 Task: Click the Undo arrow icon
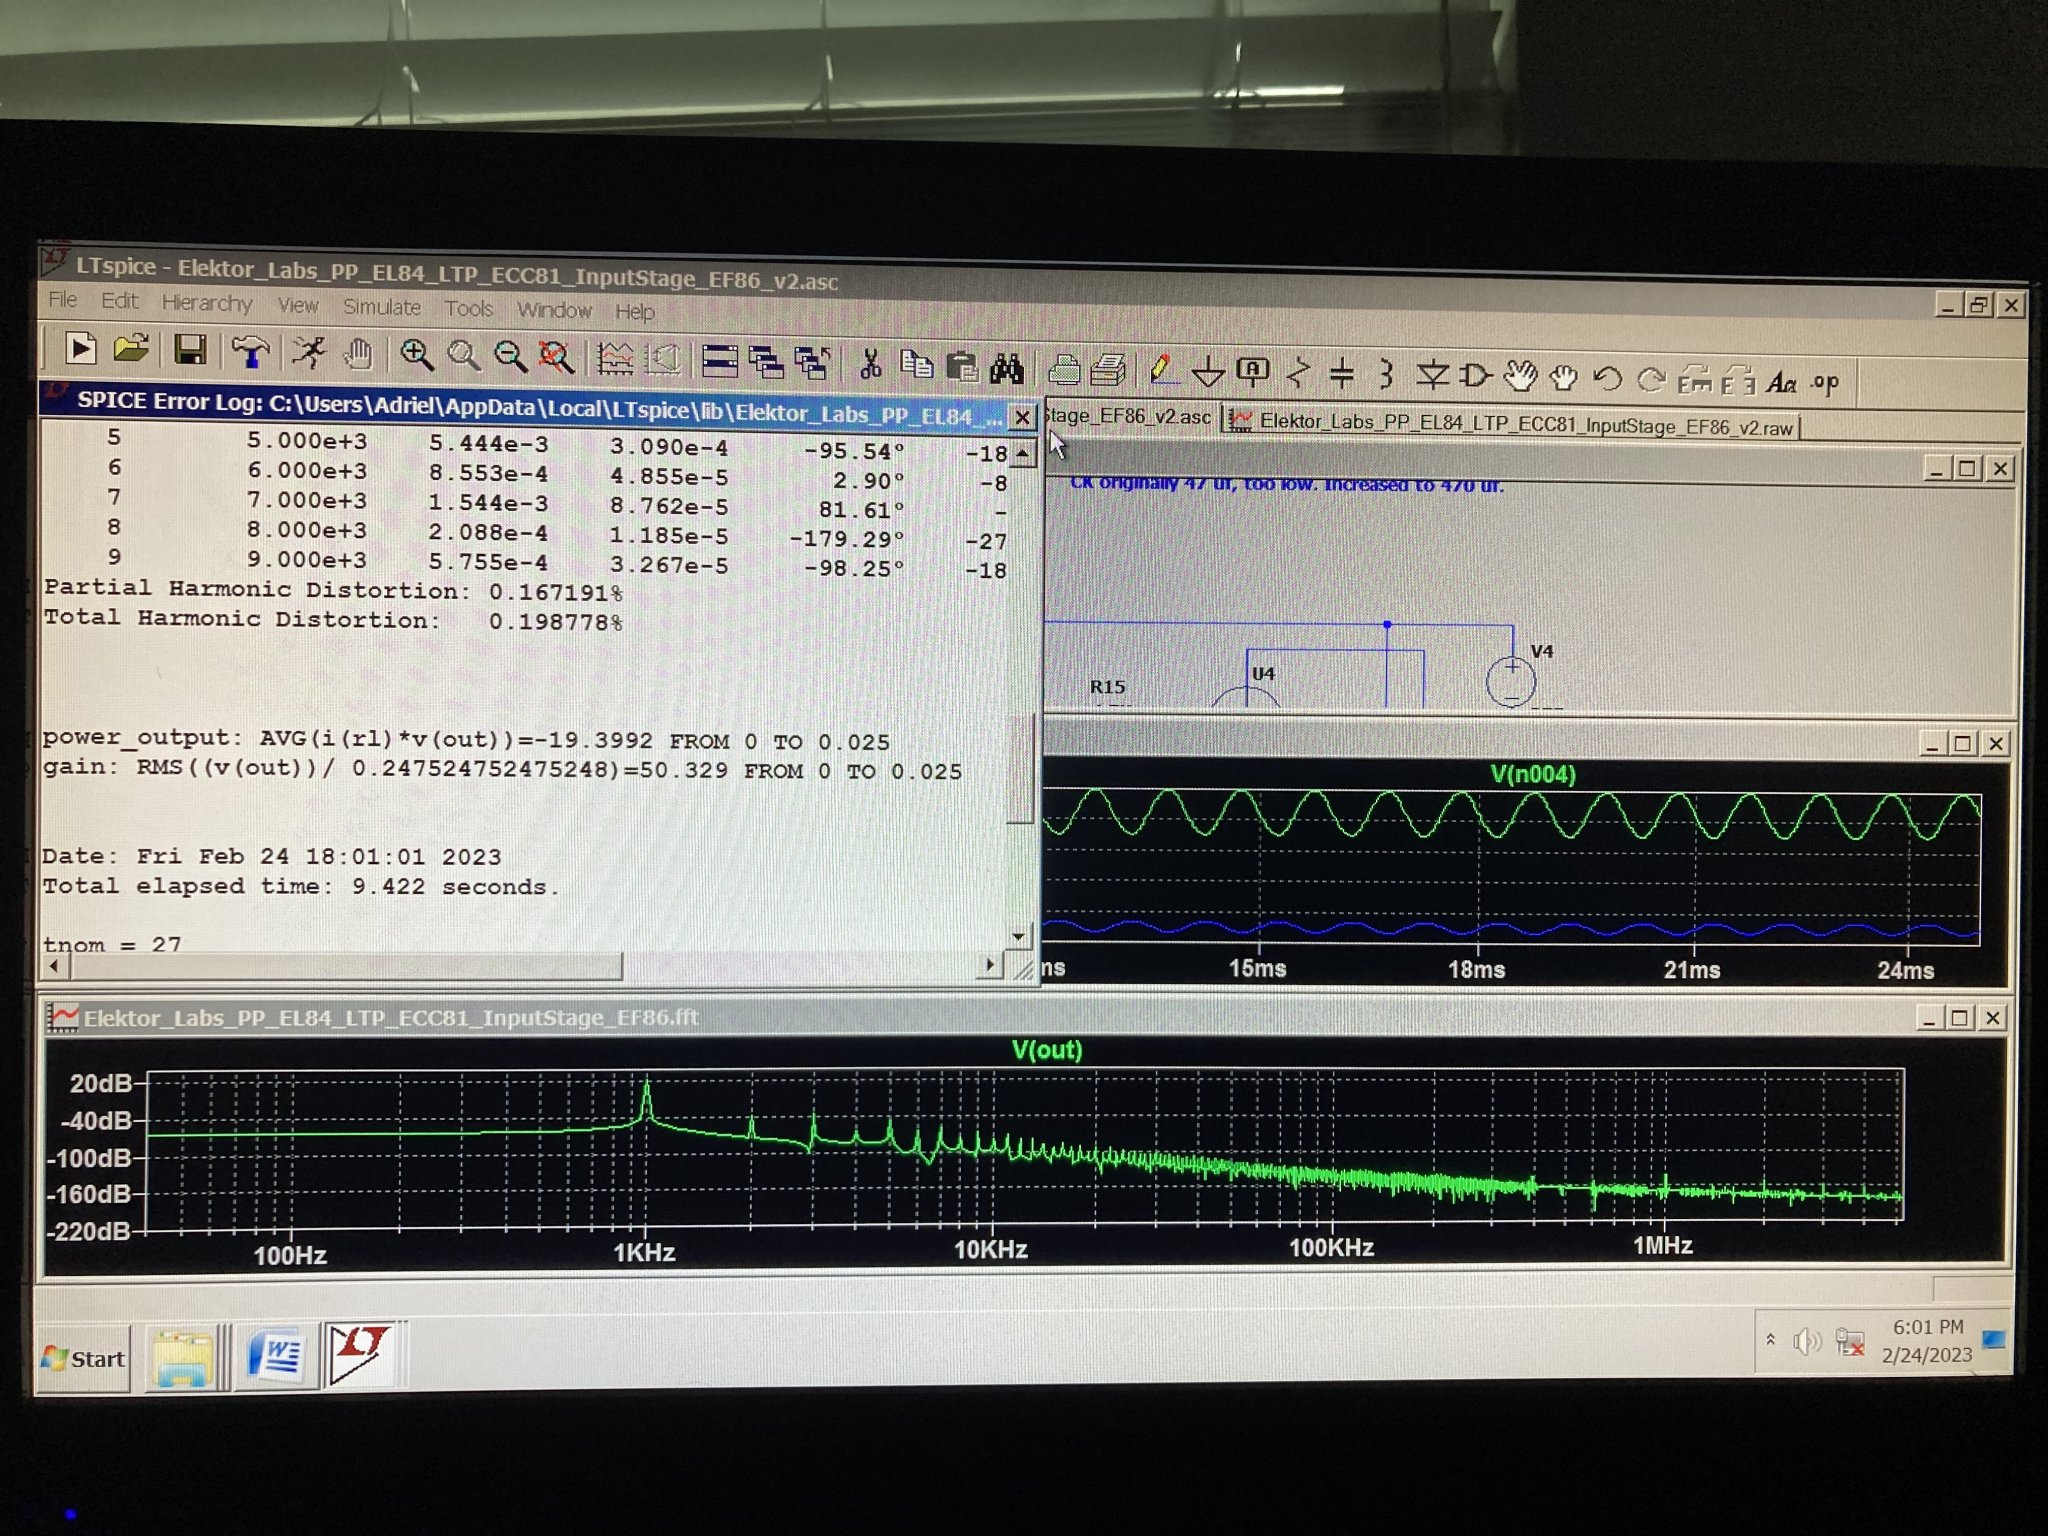tap(1607, 380)
